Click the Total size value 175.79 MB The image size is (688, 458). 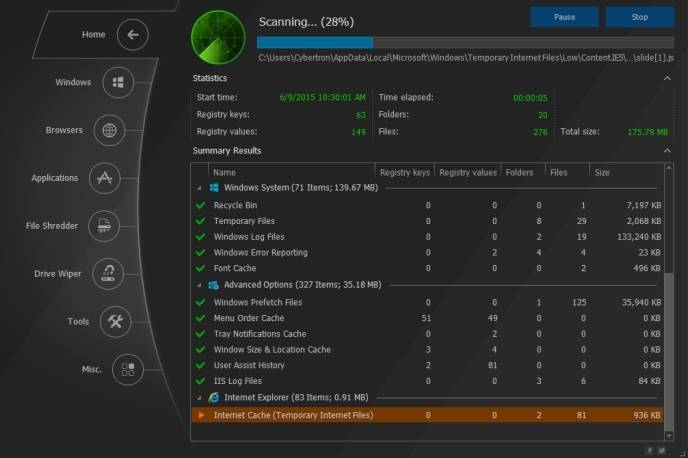648,132
